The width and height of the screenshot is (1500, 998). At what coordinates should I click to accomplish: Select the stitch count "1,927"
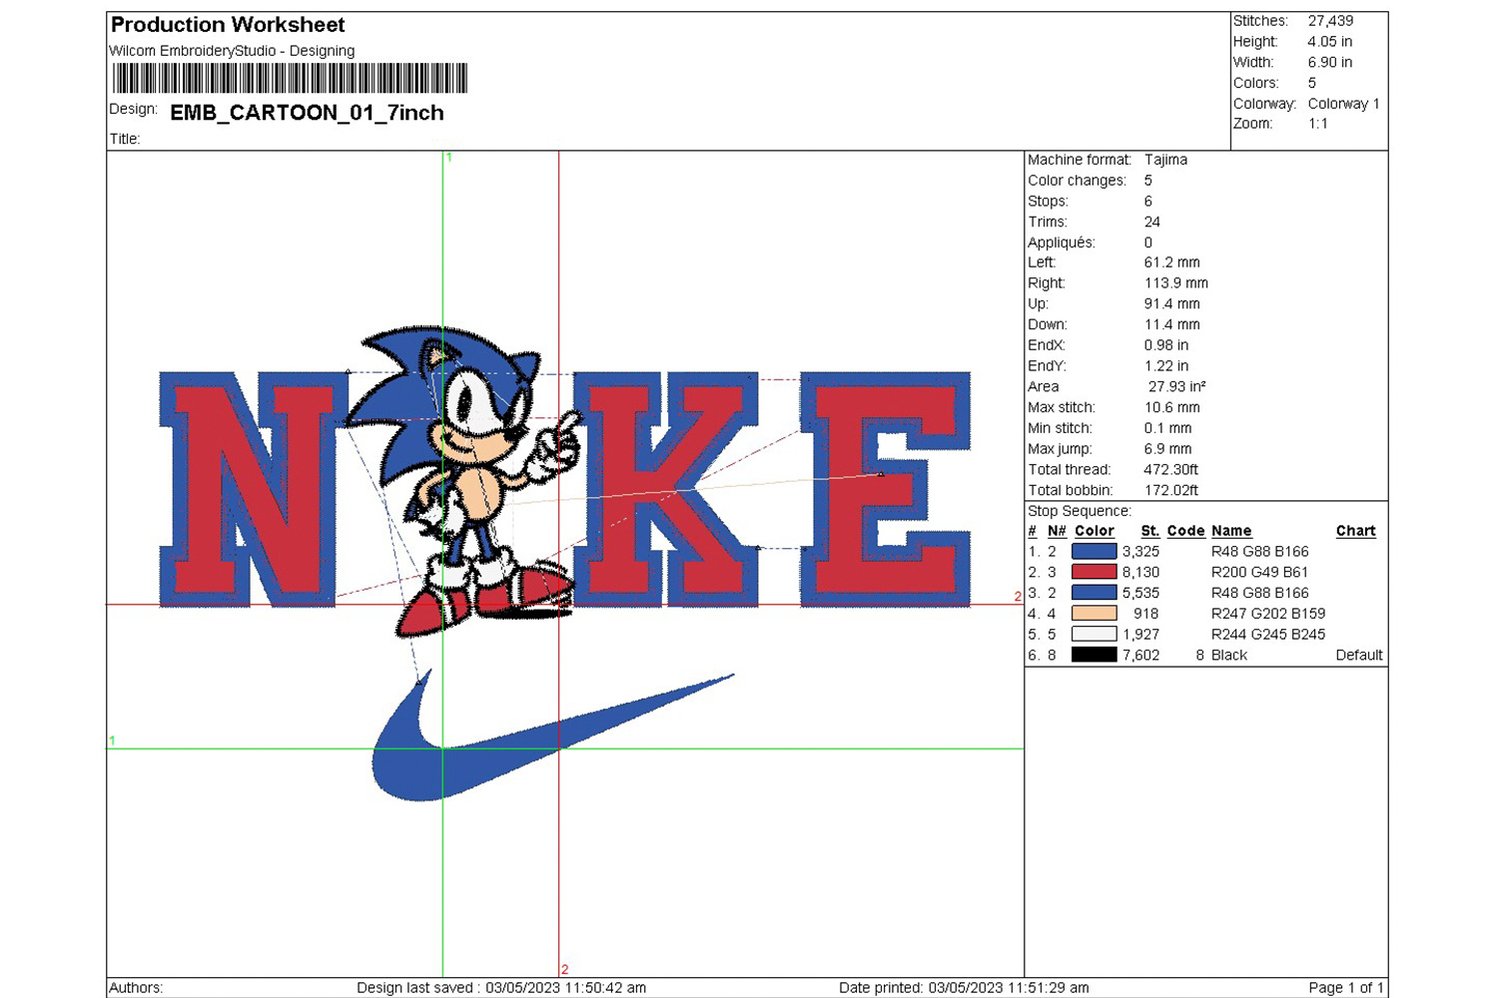click(1141, 634)
